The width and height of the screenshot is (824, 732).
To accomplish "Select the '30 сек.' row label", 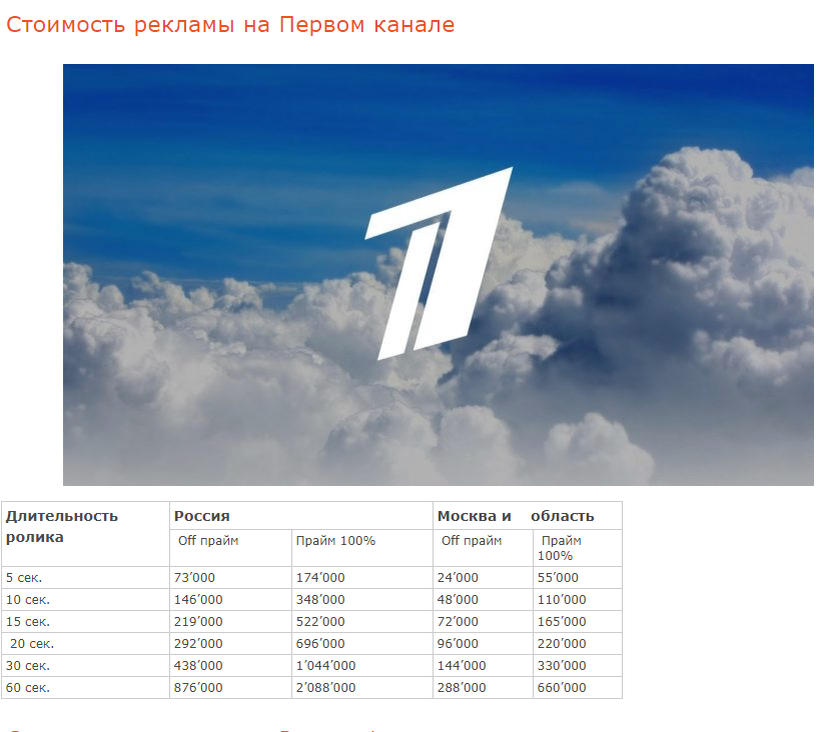I will click(28, 666).
